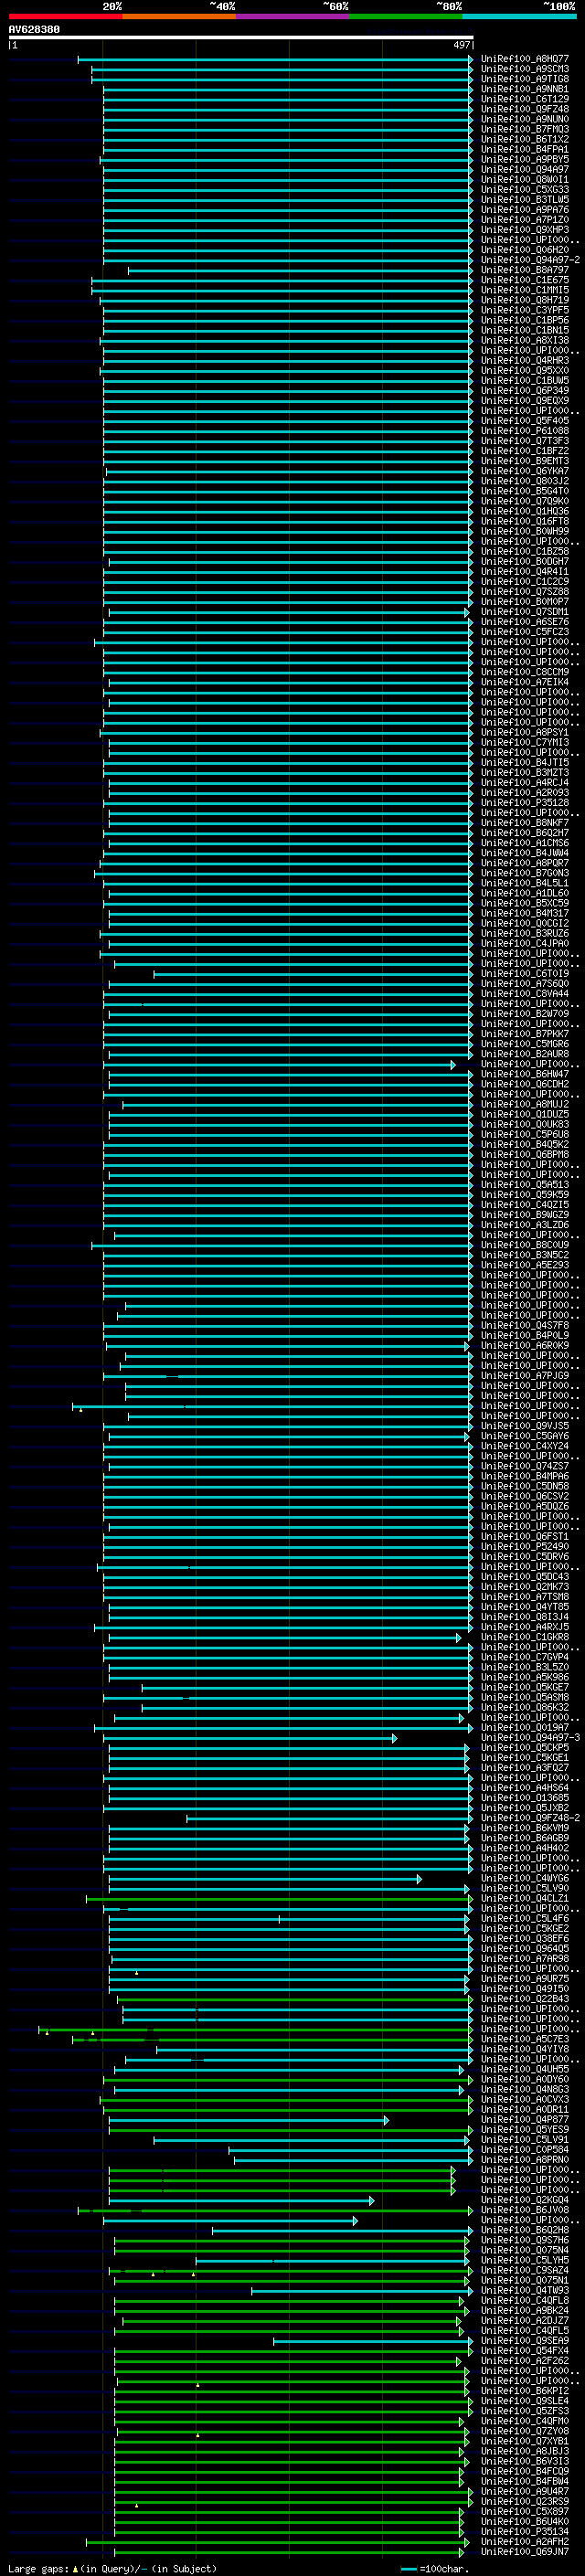The image size is (585, 2576).
Task: Choose hit UniRef100_C1MMI5
Action: pyautogui.click(x=525, y=290)
